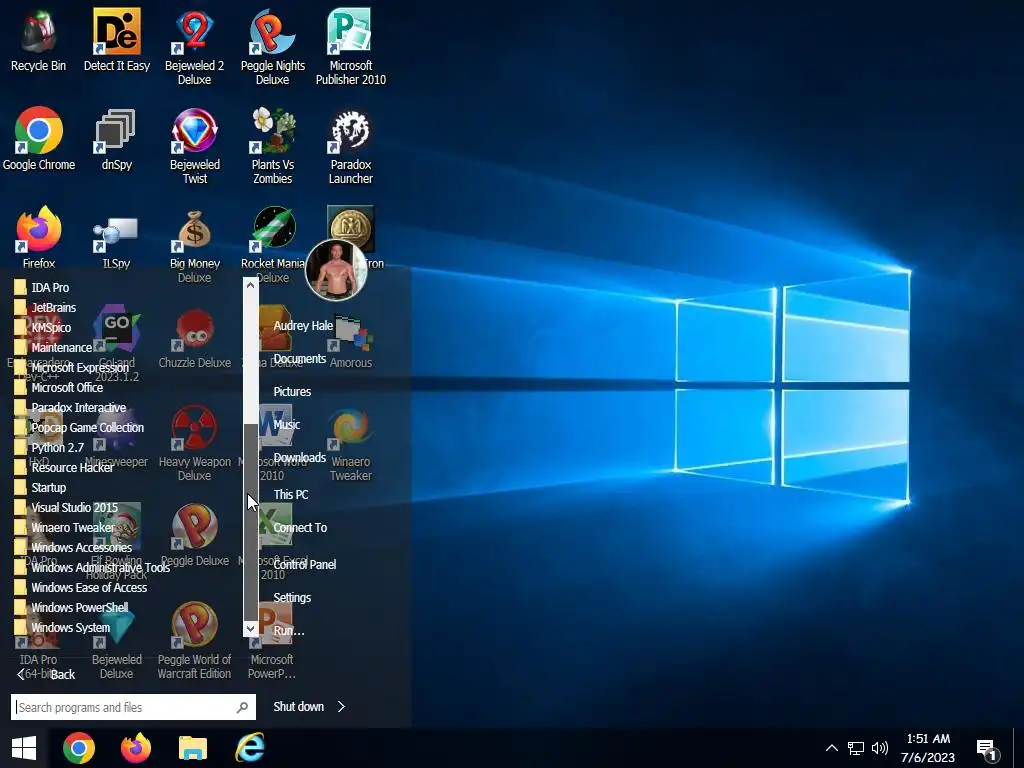Open Peggle Nights Deluxe shortcut
The width and height of the screenshot is (1024, 768).
coord(272,47)
